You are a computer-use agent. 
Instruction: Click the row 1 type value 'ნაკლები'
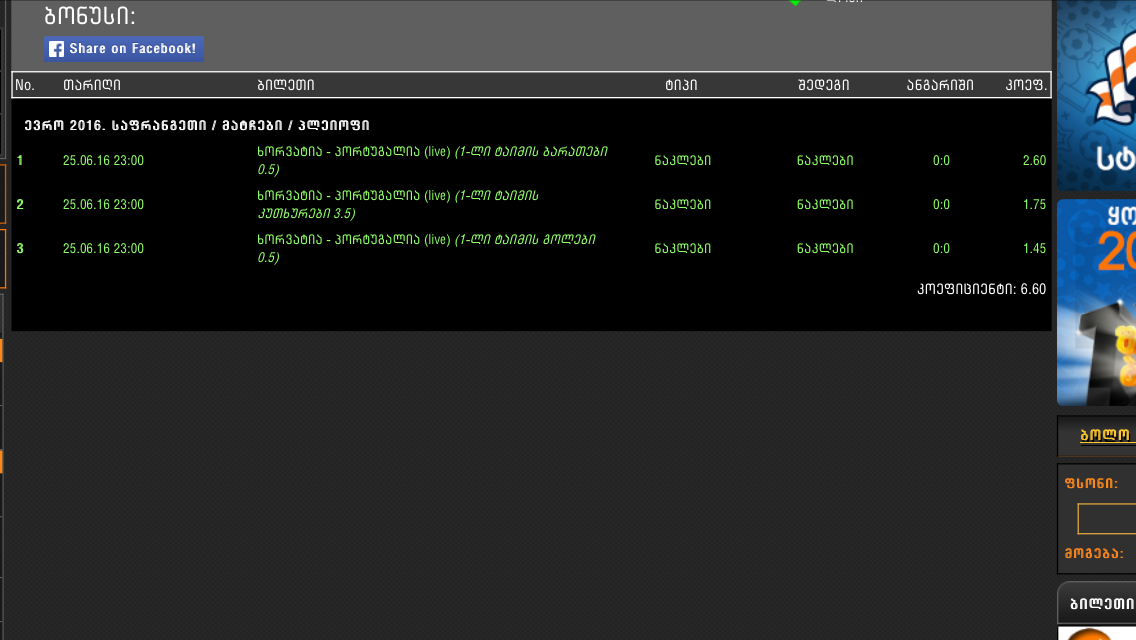coord(682,160)
